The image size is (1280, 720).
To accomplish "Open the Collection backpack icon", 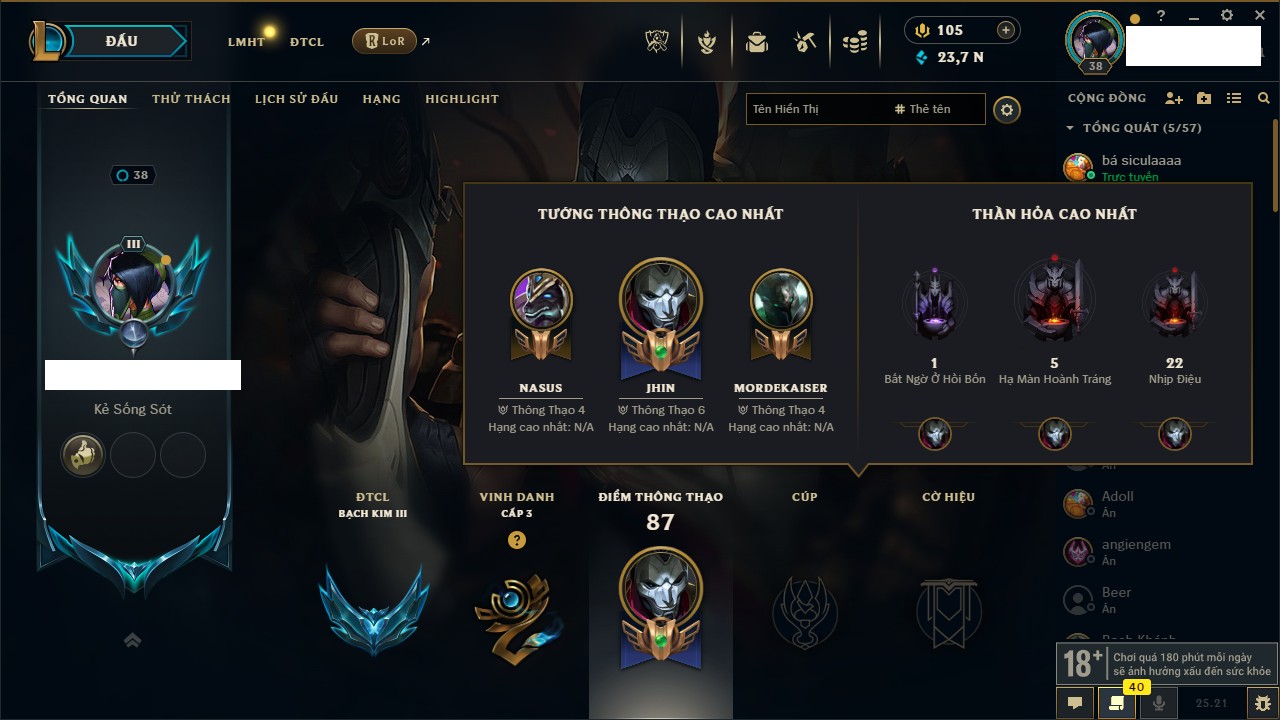I will click(x=757, y=42).
